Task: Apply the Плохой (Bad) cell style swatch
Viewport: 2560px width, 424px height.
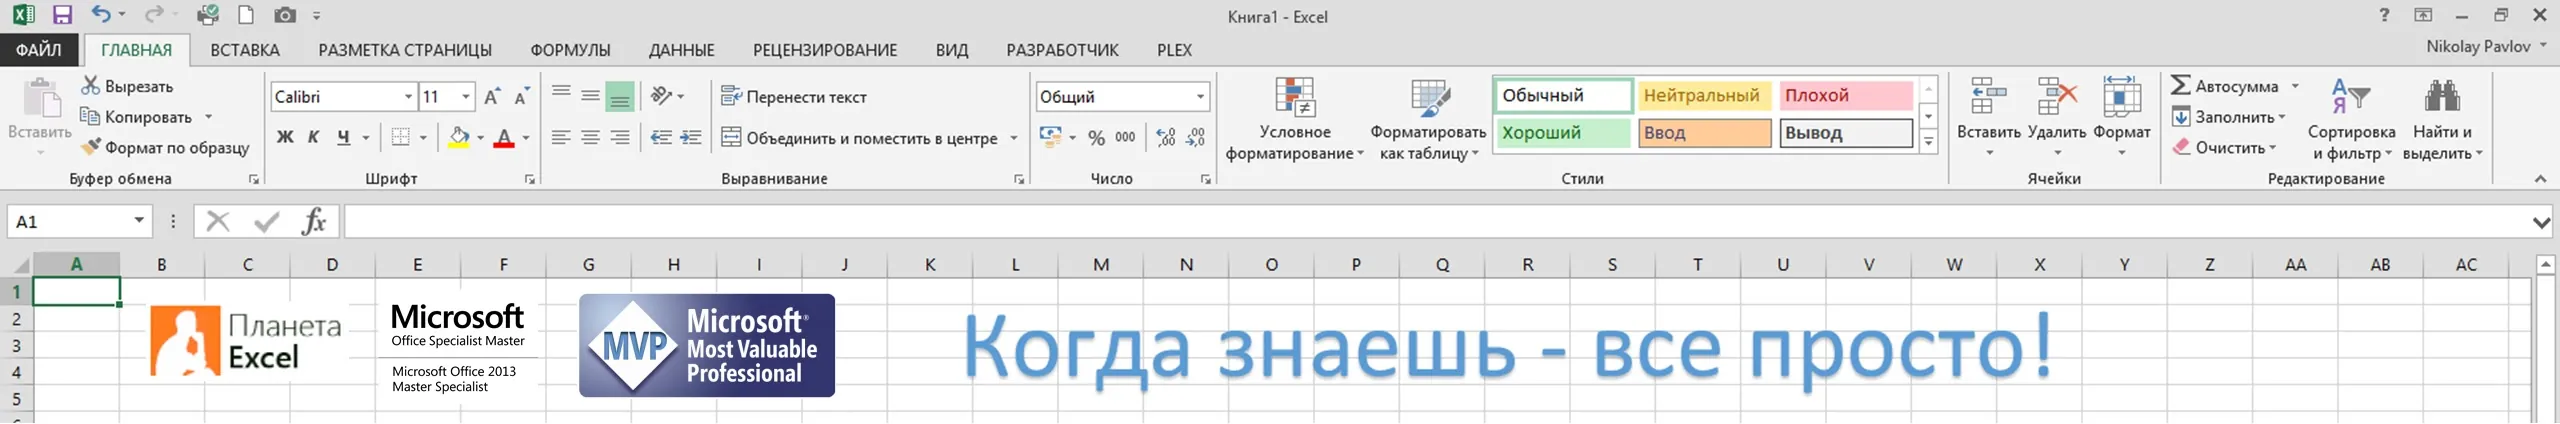Action: (1845, 96)
